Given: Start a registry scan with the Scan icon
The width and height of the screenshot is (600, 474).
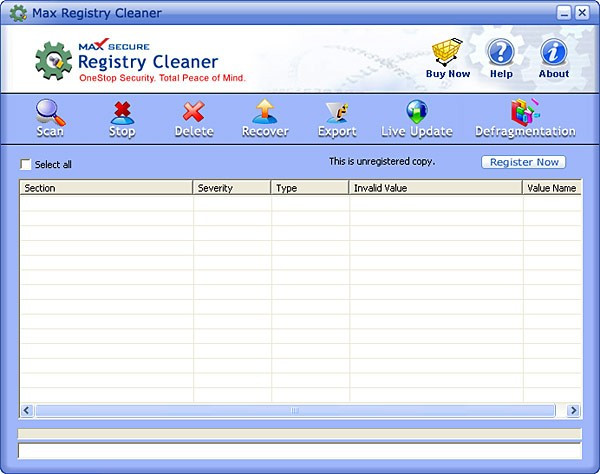Looking at the screenshot, I should (x=51, y=118).
